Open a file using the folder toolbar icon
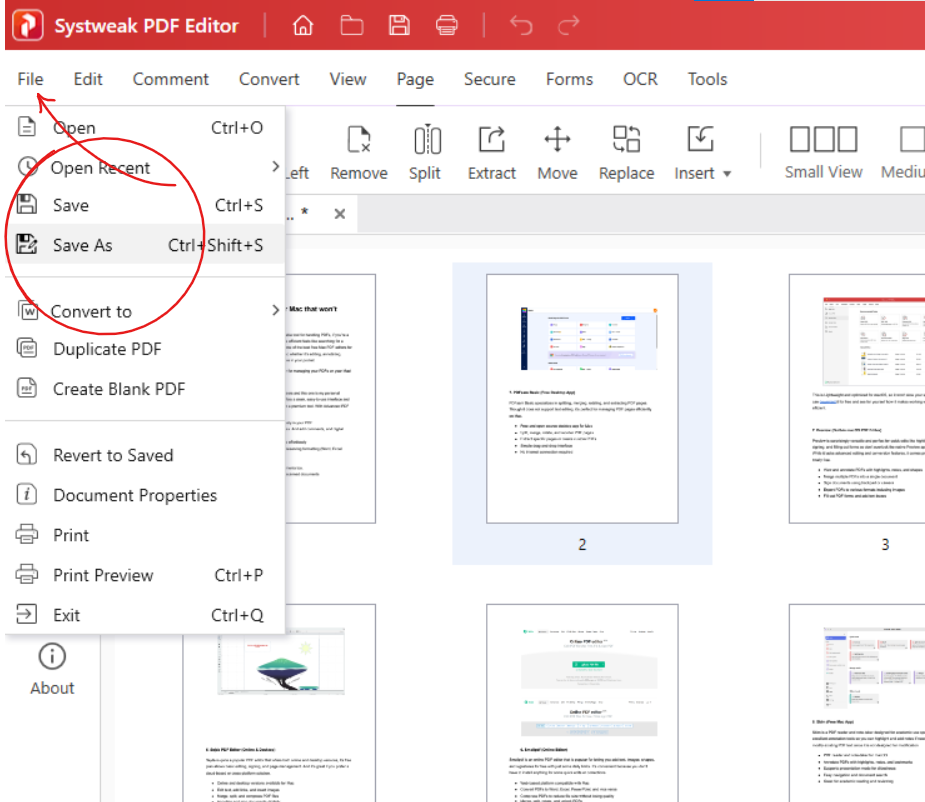The width and height of the screenshot is (925, 802). point(352,25)
